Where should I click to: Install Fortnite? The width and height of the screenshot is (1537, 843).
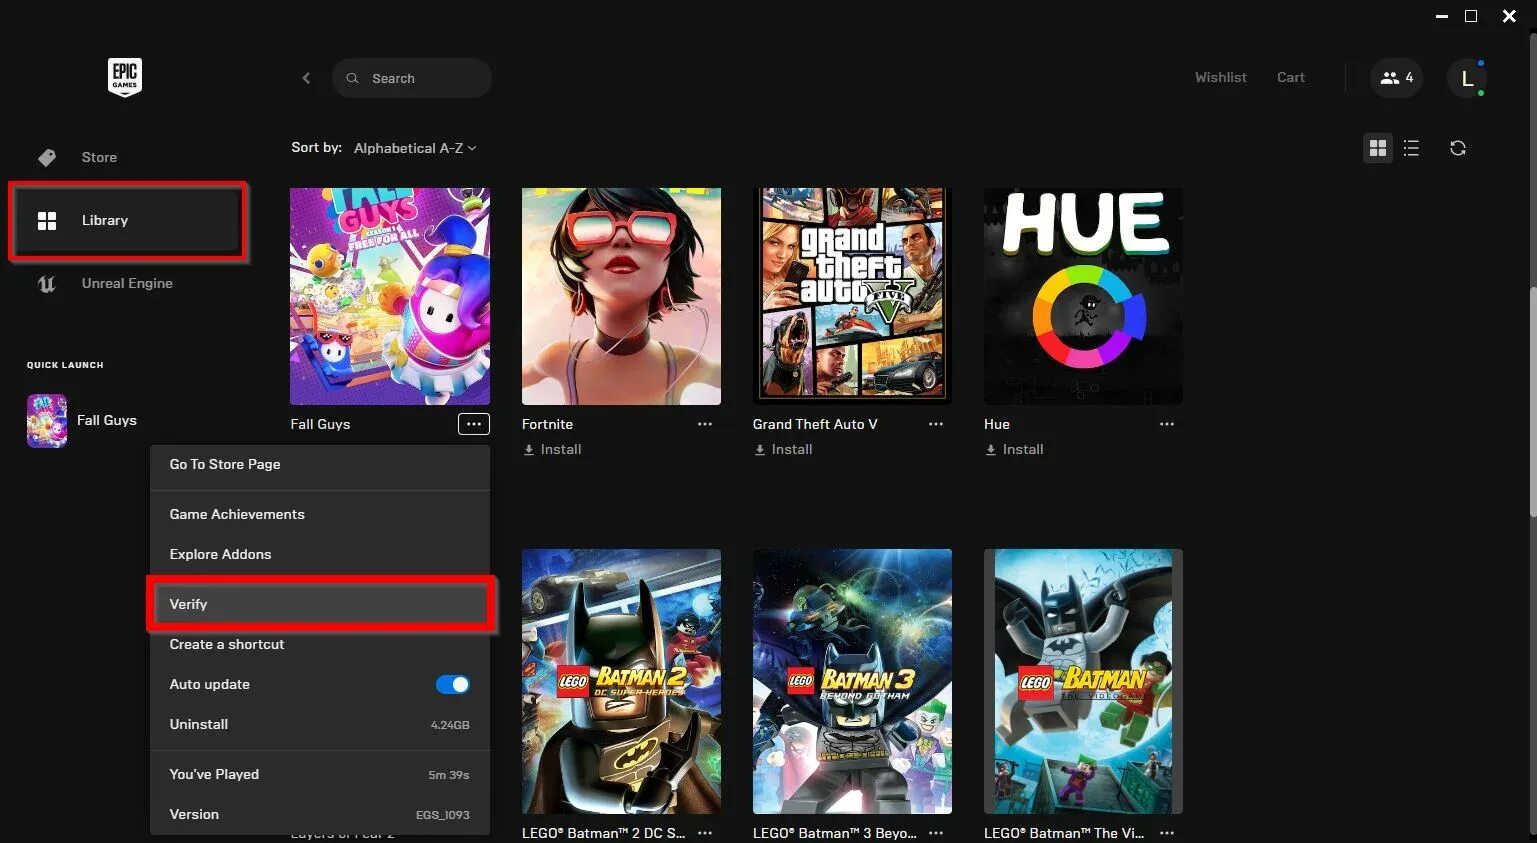pos(552,450)
